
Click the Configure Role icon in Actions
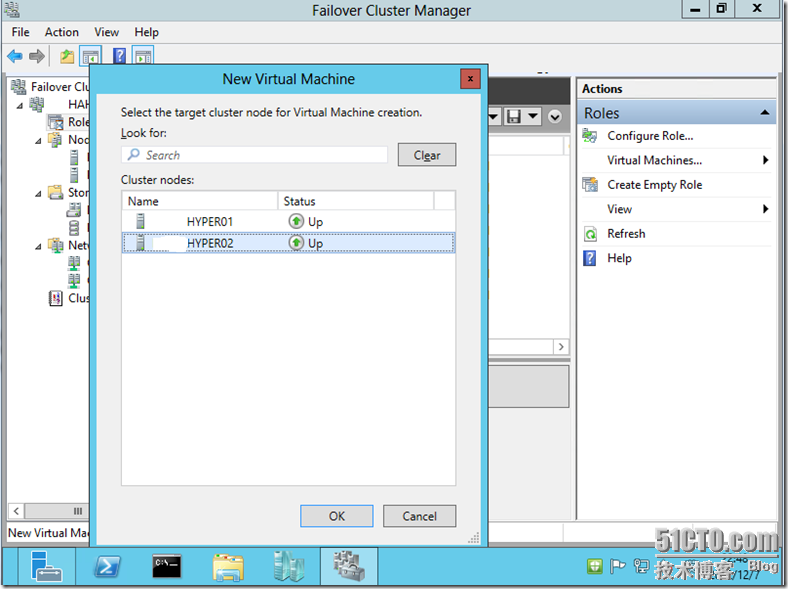[589, 136]
